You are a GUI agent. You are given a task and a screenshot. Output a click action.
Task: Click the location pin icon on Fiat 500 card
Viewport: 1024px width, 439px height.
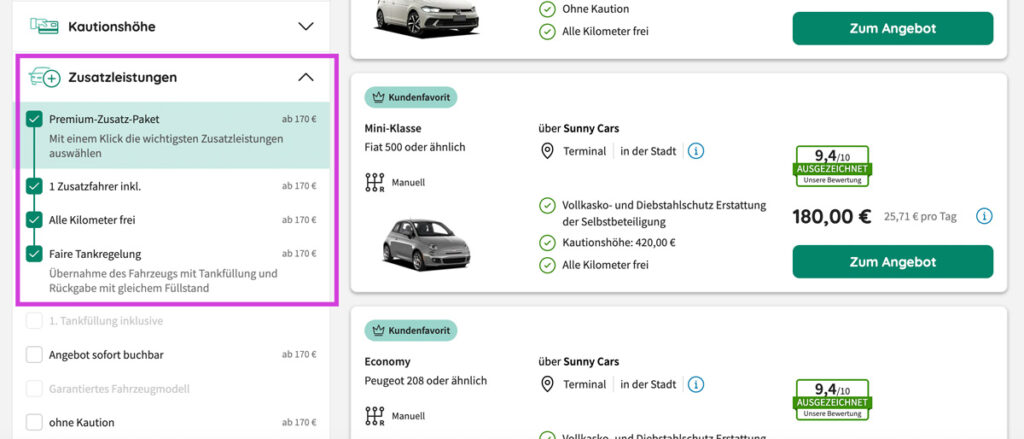(x=547, y=152)
